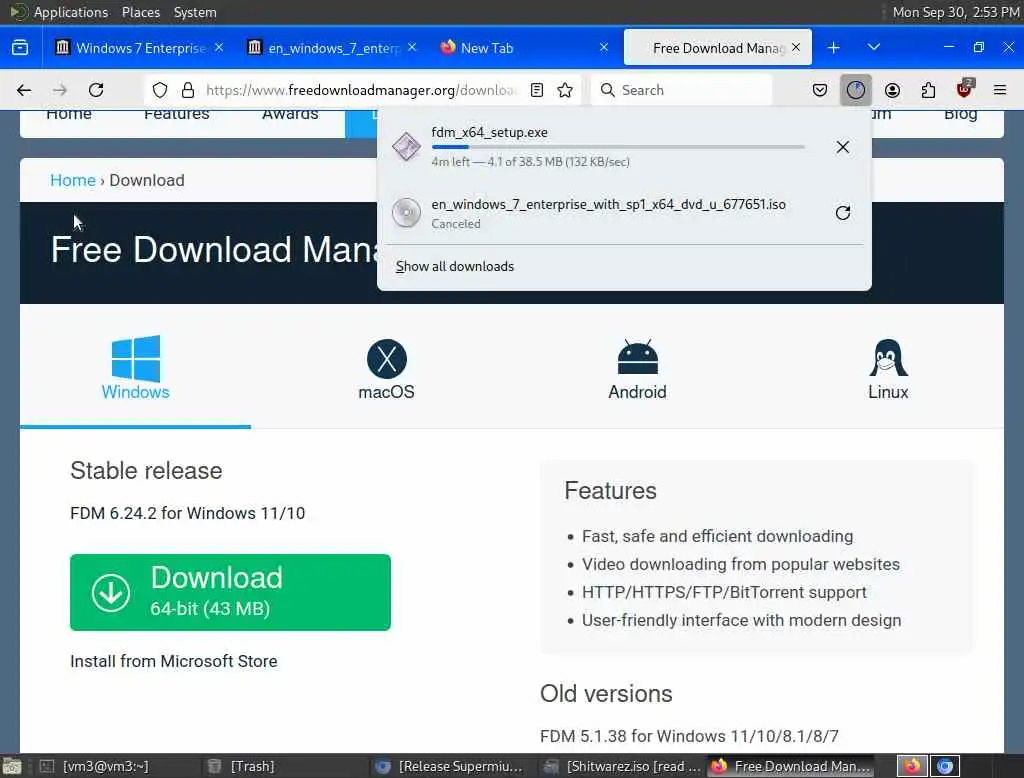
Task: Open tracking protection shield icon
Action: tap(160, 90)
